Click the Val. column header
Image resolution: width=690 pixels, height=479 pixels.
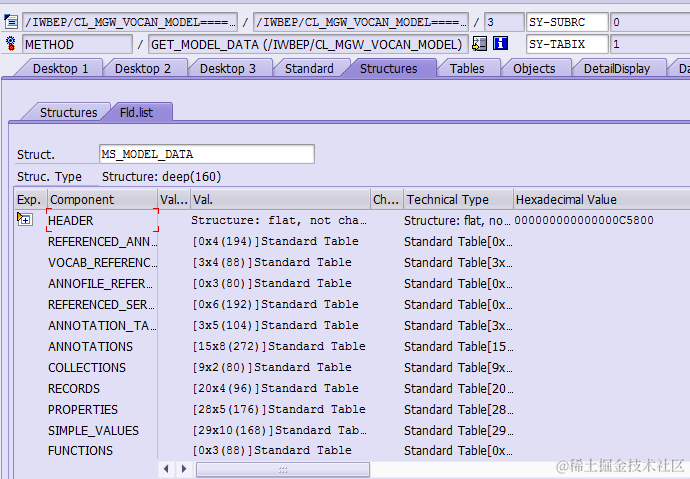[x=280, y=200]
